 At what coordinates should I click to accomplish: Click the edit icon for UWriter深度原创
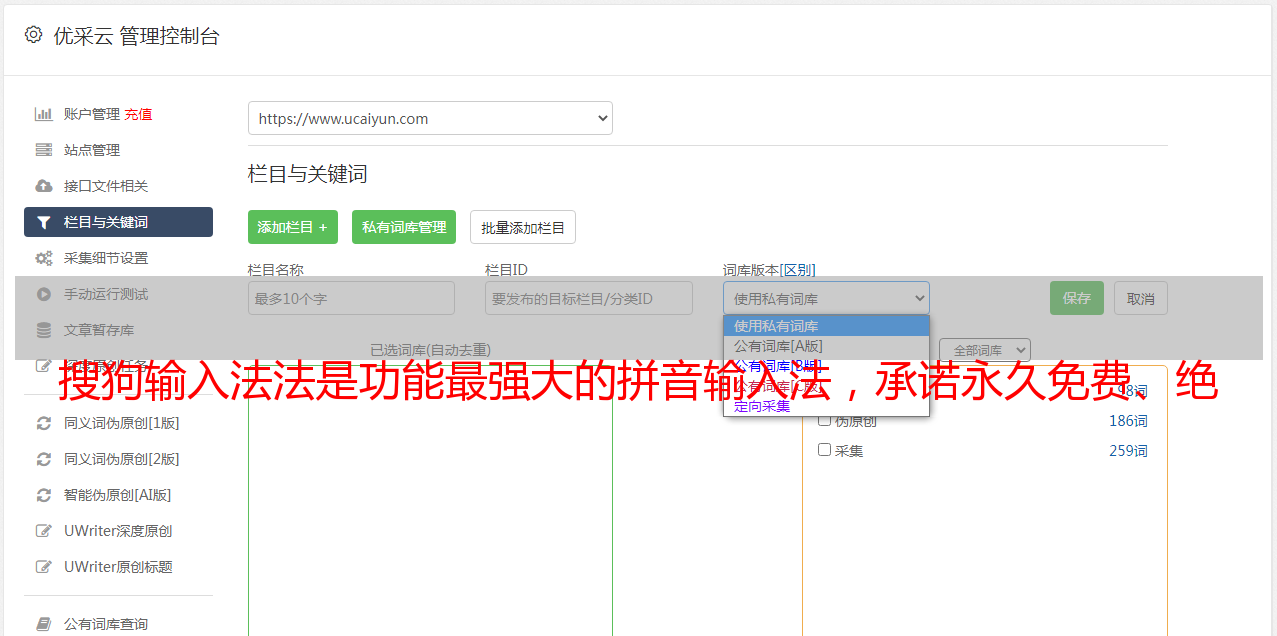[x=44, y=531]
